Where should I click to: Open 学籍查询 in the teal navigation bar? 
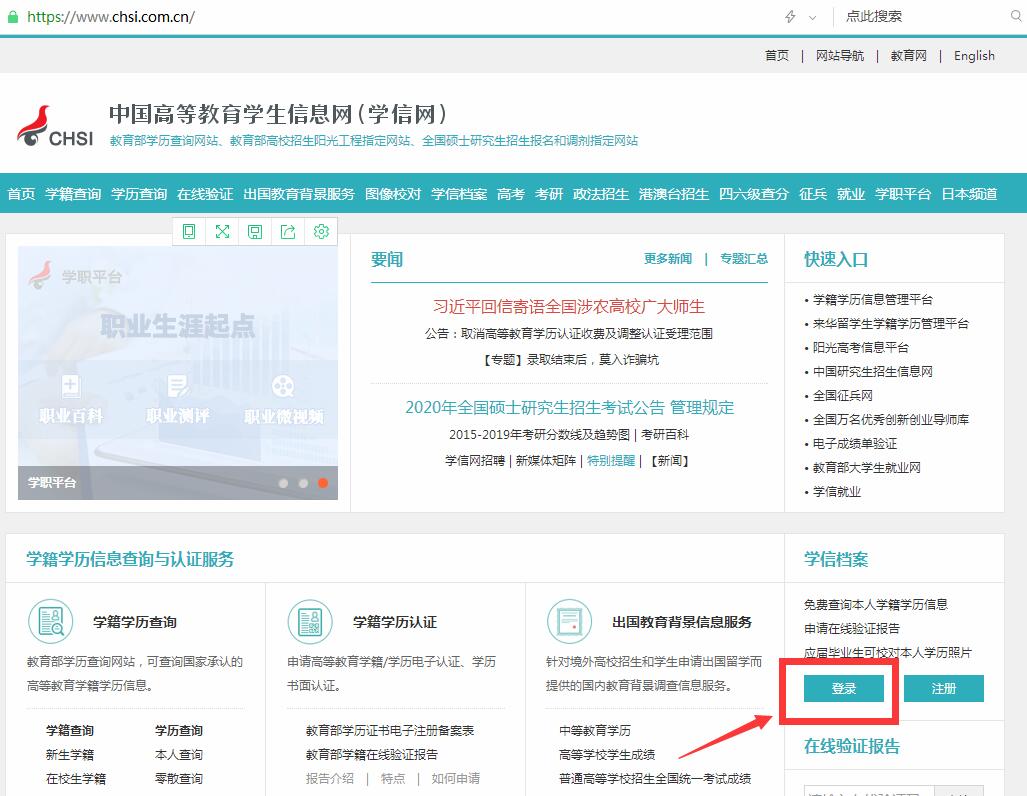73,194
